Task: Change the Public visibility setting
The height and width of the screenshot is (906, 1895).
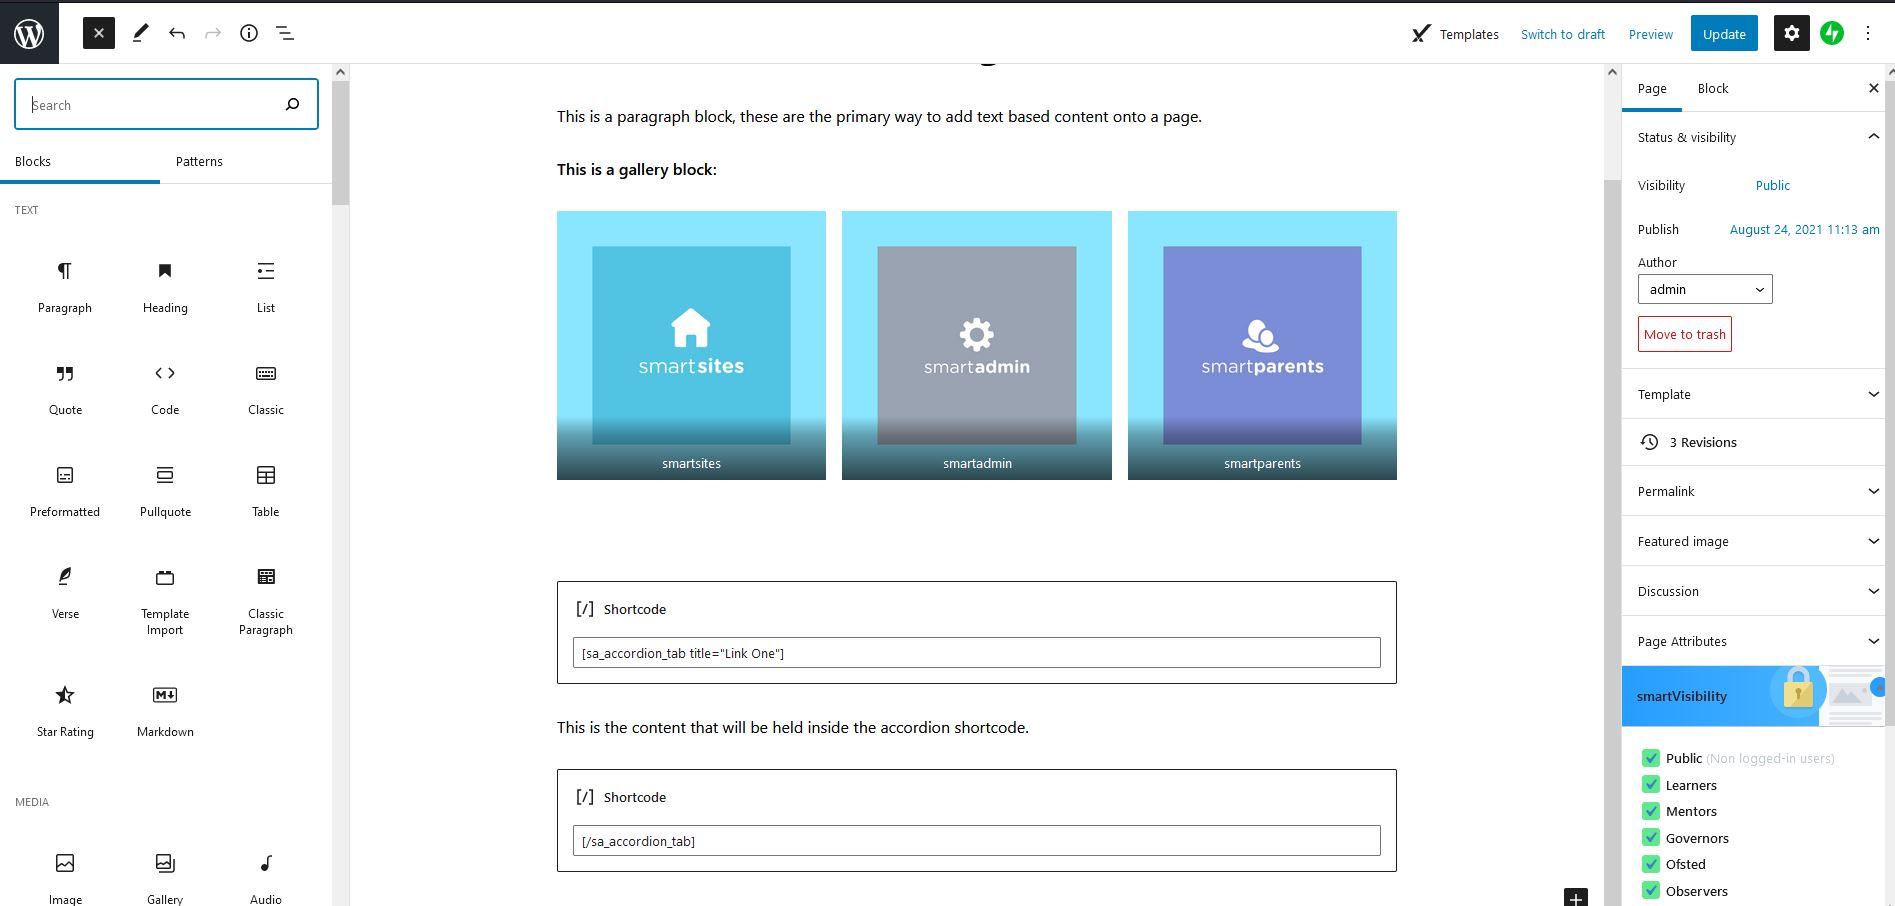Action: [x=1773, y=185]
